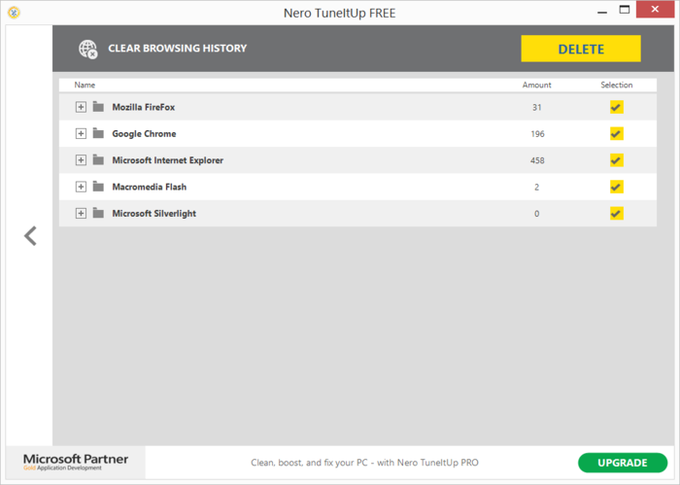Image resolution: width=680 pixels, height=485 pixels.
Task: Click the green UPGRADE button
Action: pos(622,462)
